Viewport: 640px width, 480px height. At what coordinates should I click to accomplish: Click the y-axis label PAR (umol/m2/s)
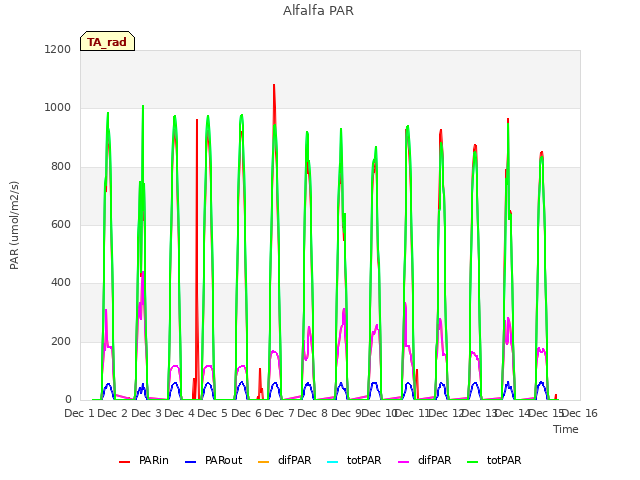14,225
